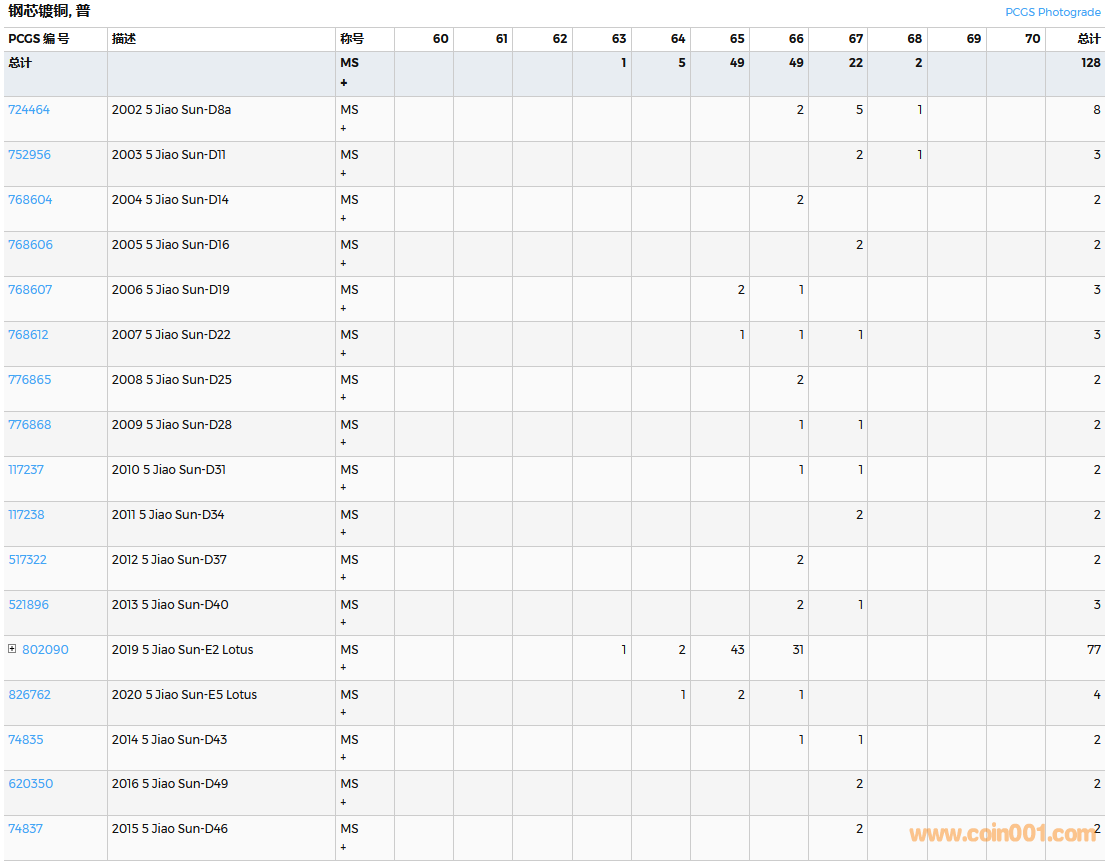Go to coin entry 517322
Viewport: 1109px width, 861px height.
tap(28, 560)
